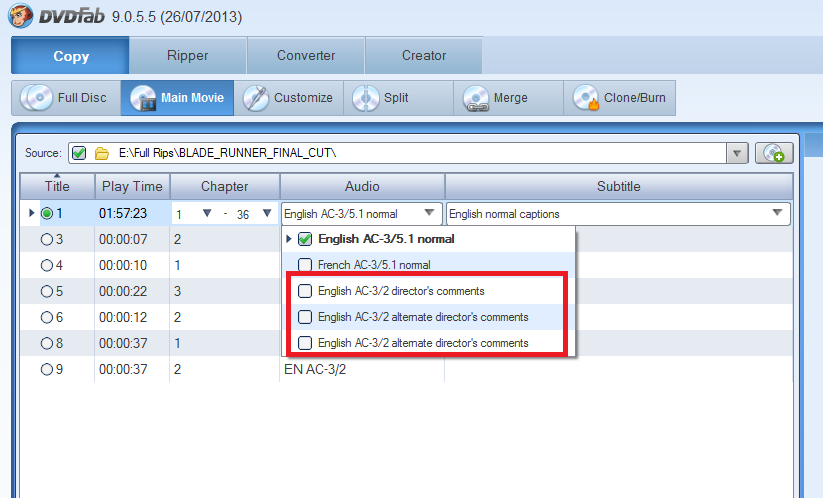Screen dimensions: 823x498
Task: Open the Creator tab
Action: [x=424, y=56]
